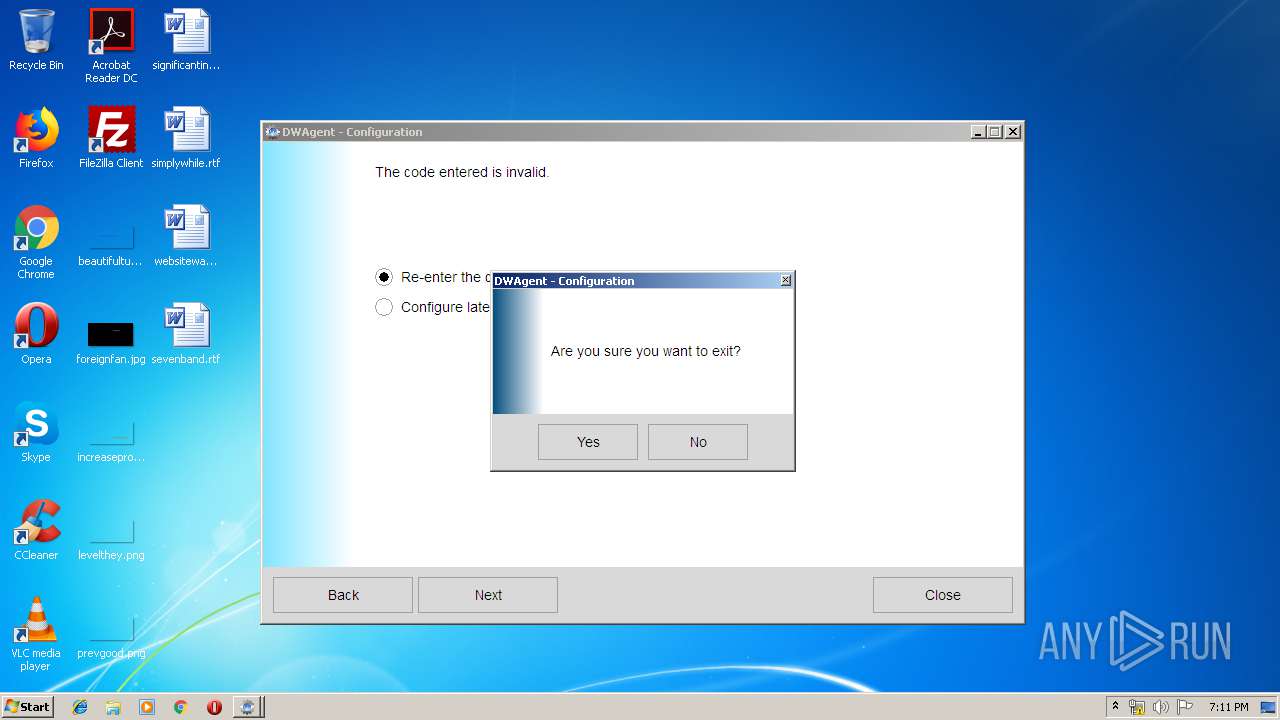Select the beautifultu... desktop file
Screen dimensions: 1280x720
(111, 242)
